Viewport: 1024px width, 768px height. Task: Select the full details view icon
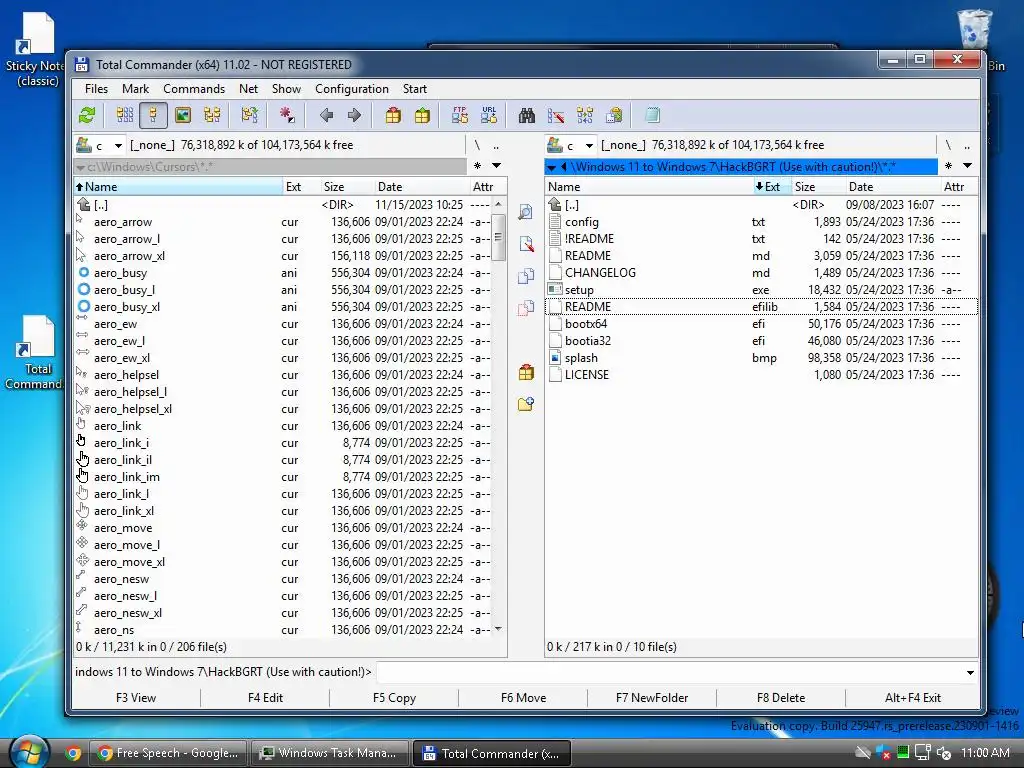click(153, 116)
